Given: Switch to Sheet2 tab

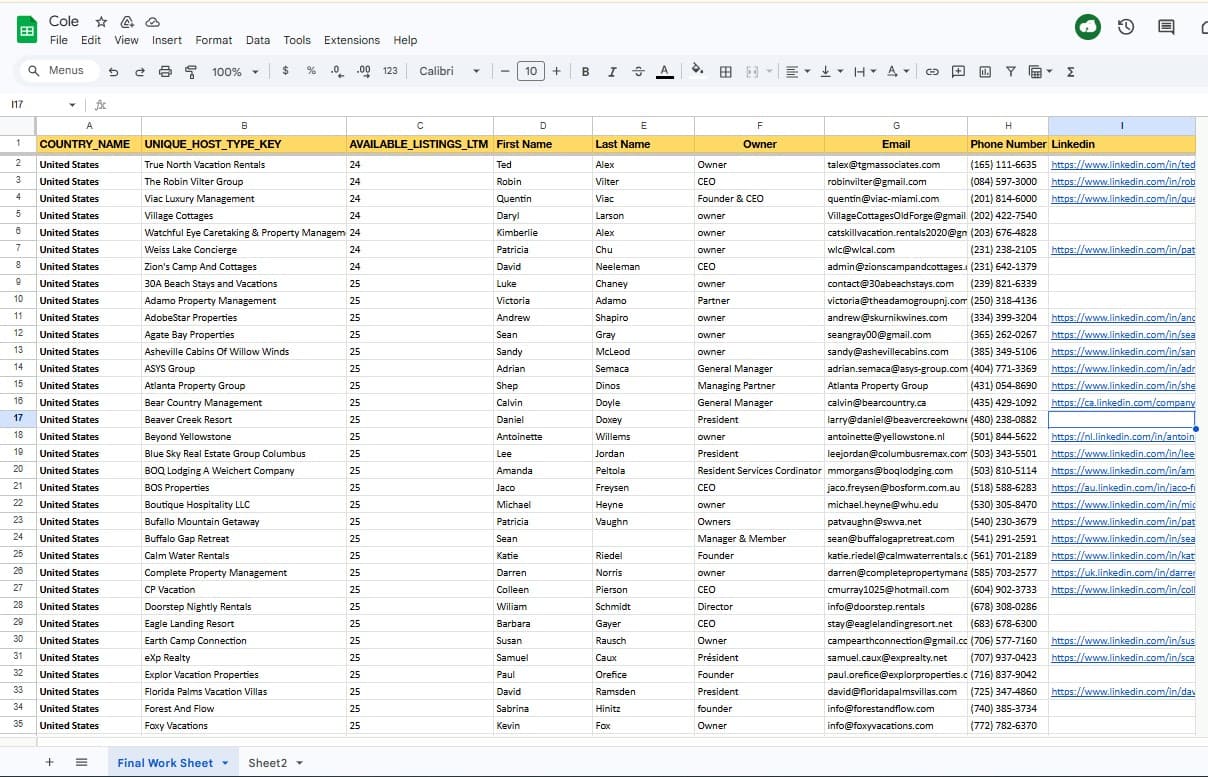Looking at the screenshot, I should [x=268, y=762].
